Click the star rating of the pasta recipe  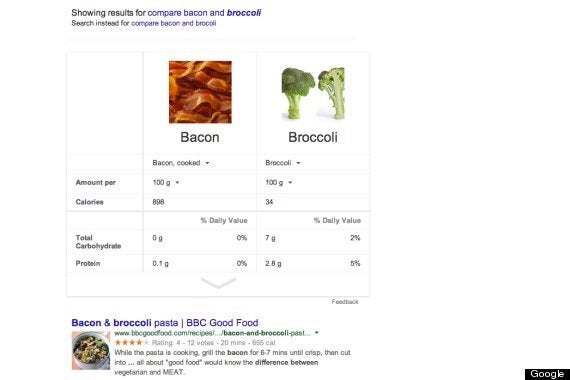coord(132,343)
